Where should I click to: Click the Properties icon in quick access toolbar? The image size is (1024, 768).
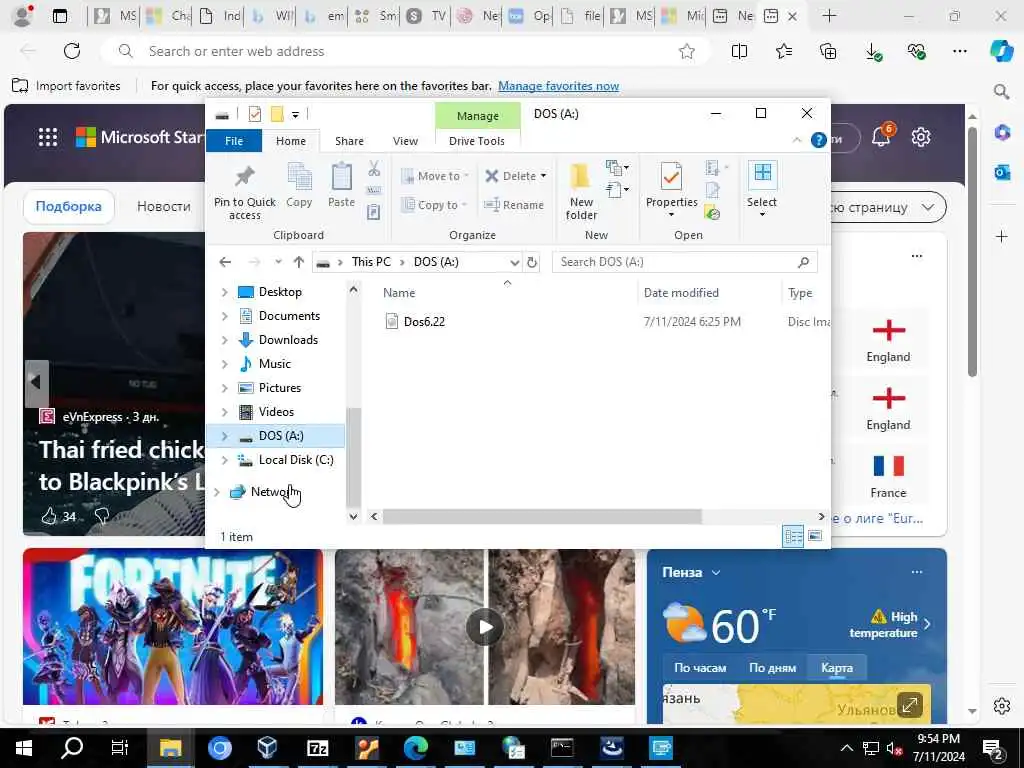[x=255, y=114]
